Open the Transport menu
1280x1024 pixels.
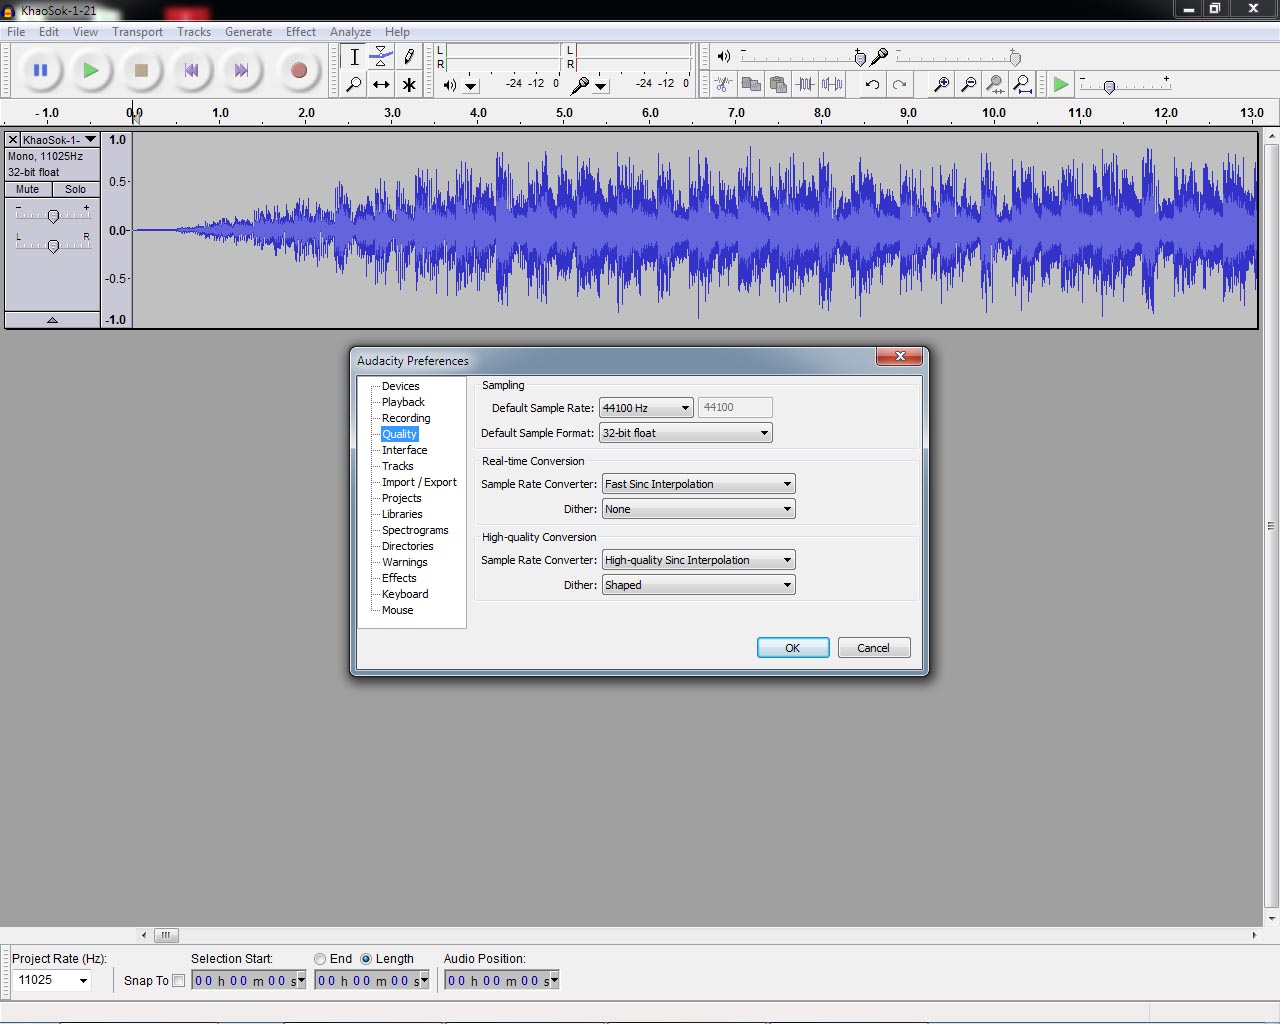[137, 32]
